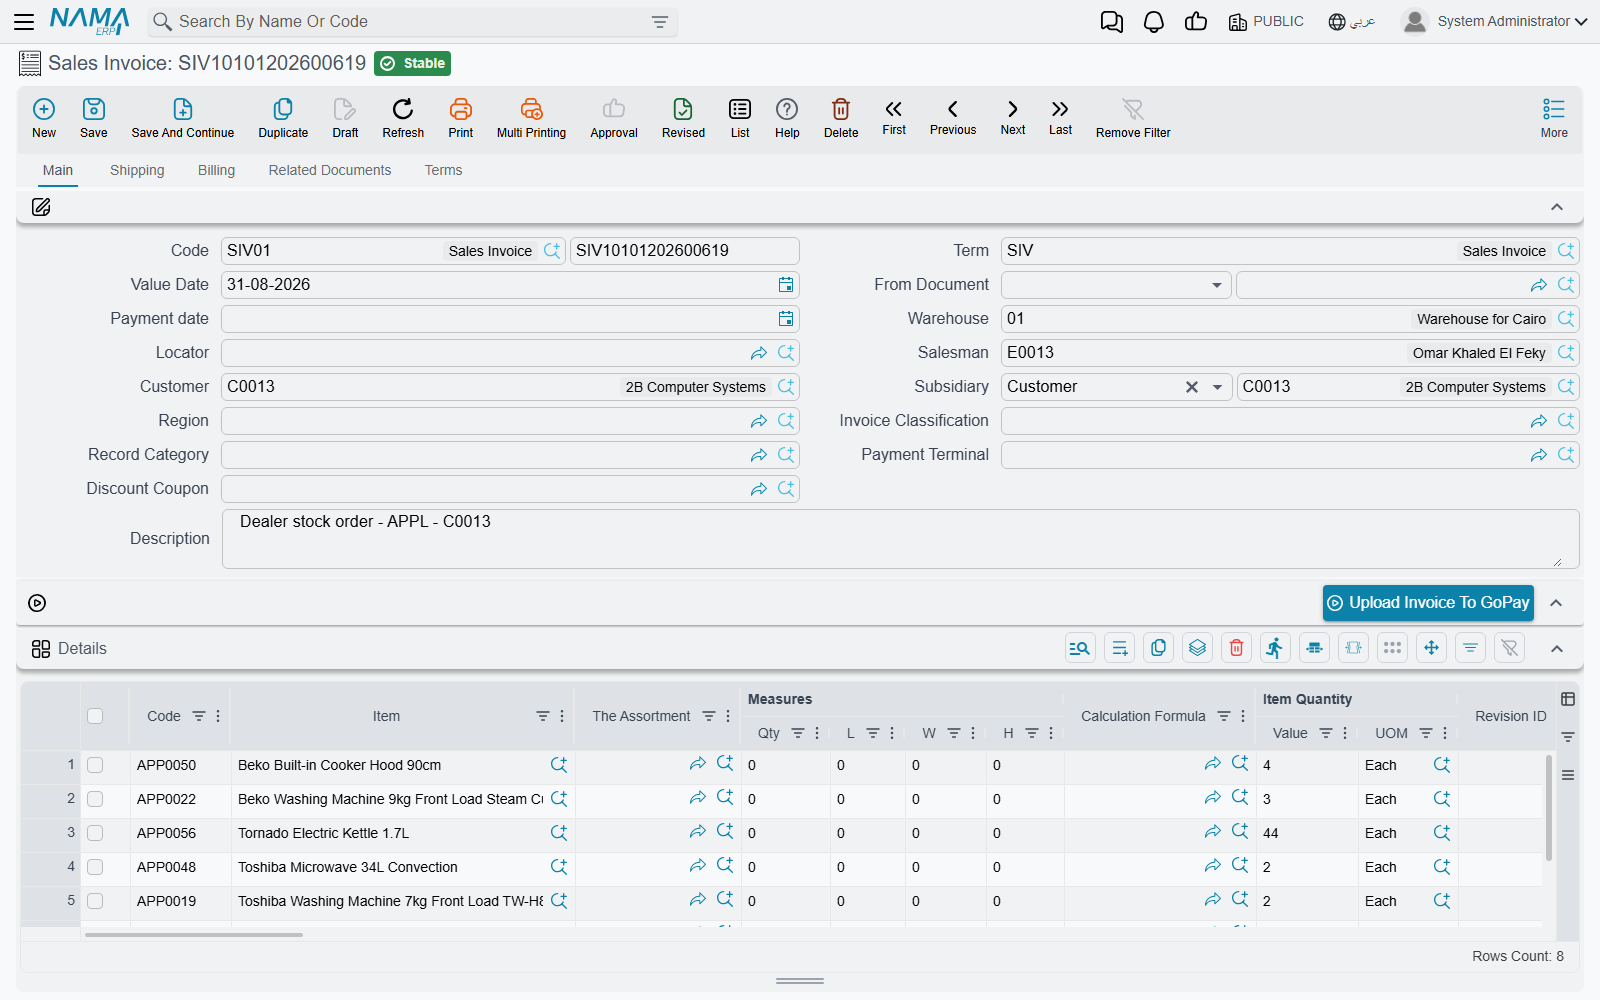Click Remove Filter
Screen dimensions: 1600x1000
coord(1133,118)
